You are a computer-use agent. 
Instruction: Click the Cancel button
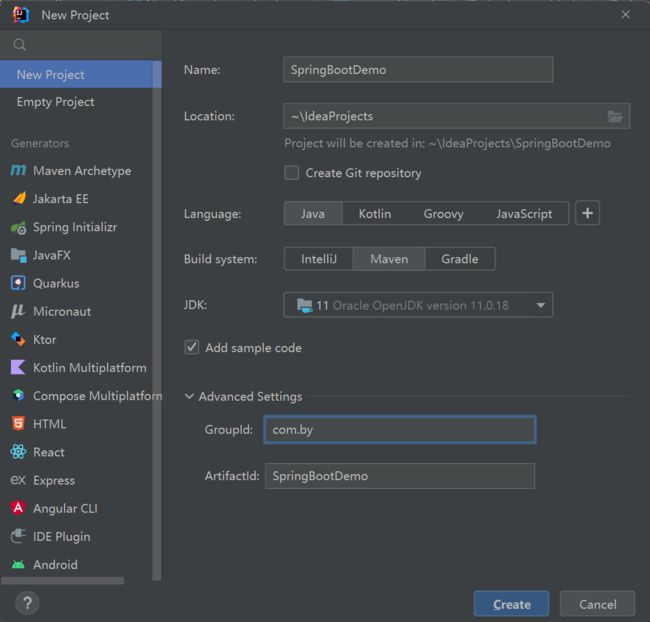[597, 604]
